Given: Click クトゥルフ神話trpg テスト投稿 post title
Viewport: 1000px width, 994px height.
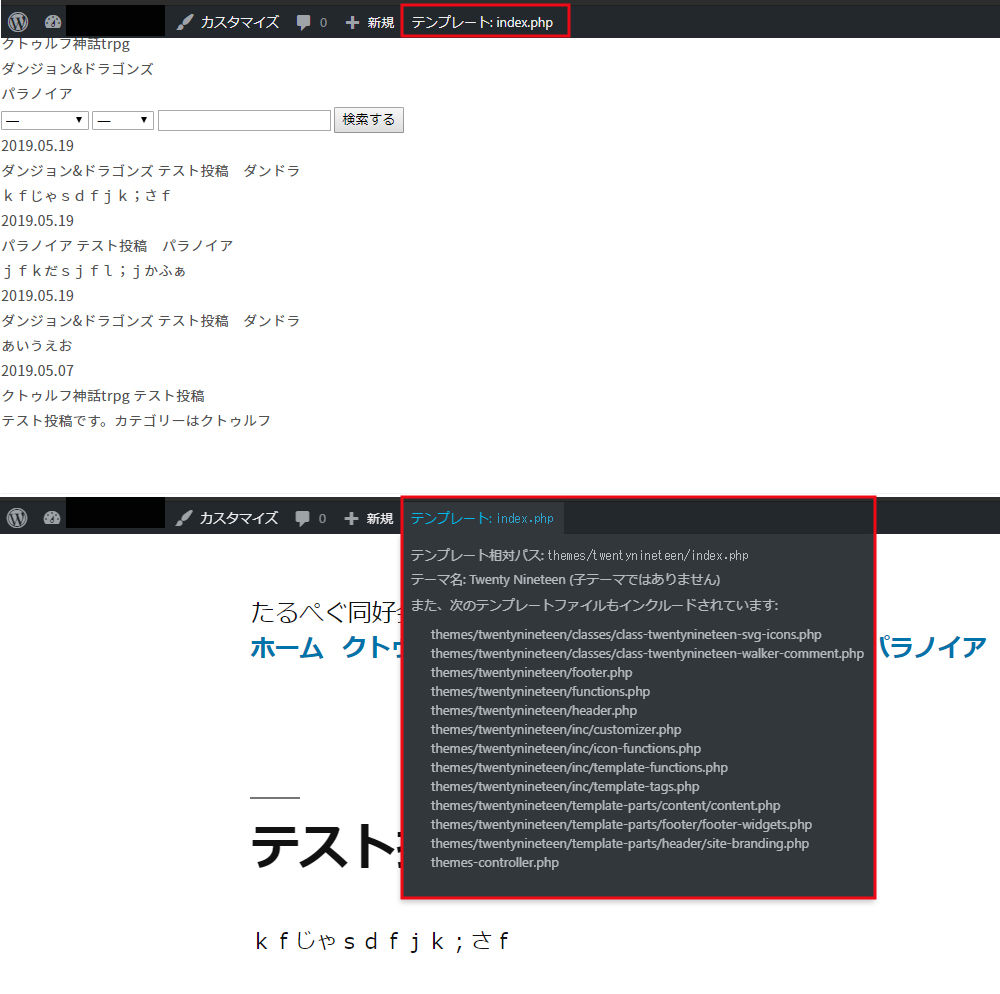Looking at the screenshot, I should 103,396.
